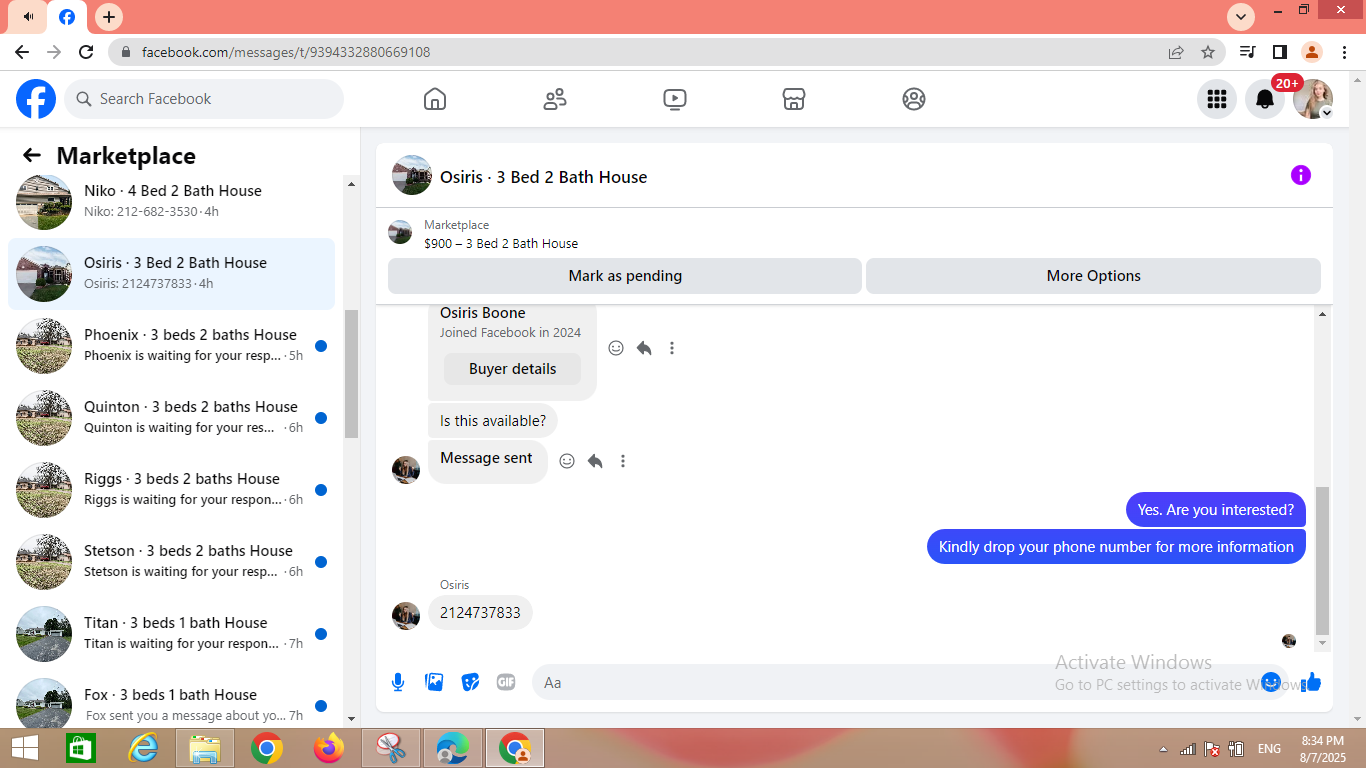Reload the page with the refresh button

click(x=86, y=52)
